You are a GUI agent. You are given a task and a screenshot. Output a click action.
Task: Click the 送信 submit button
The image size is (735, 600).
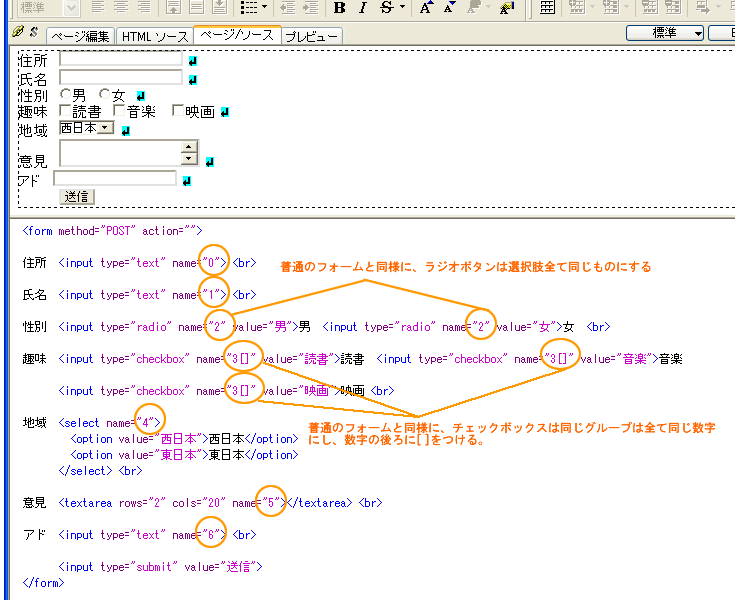click(76, 197)
